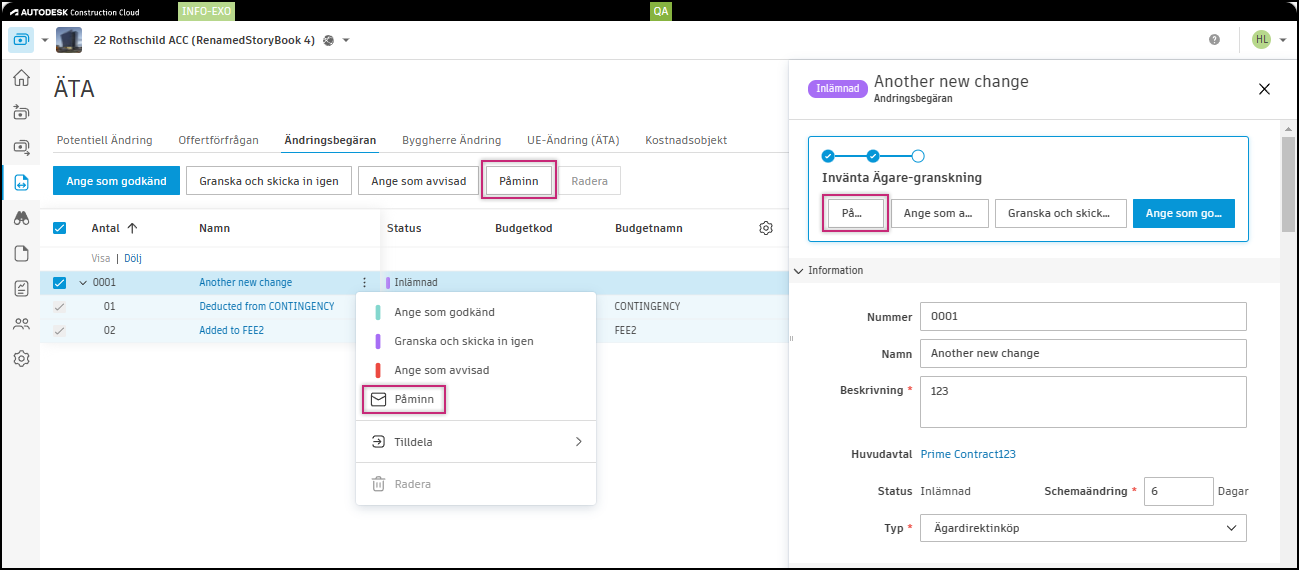Open the Prime Contract123 link
1299x570 pixels.
pos(968,454)
